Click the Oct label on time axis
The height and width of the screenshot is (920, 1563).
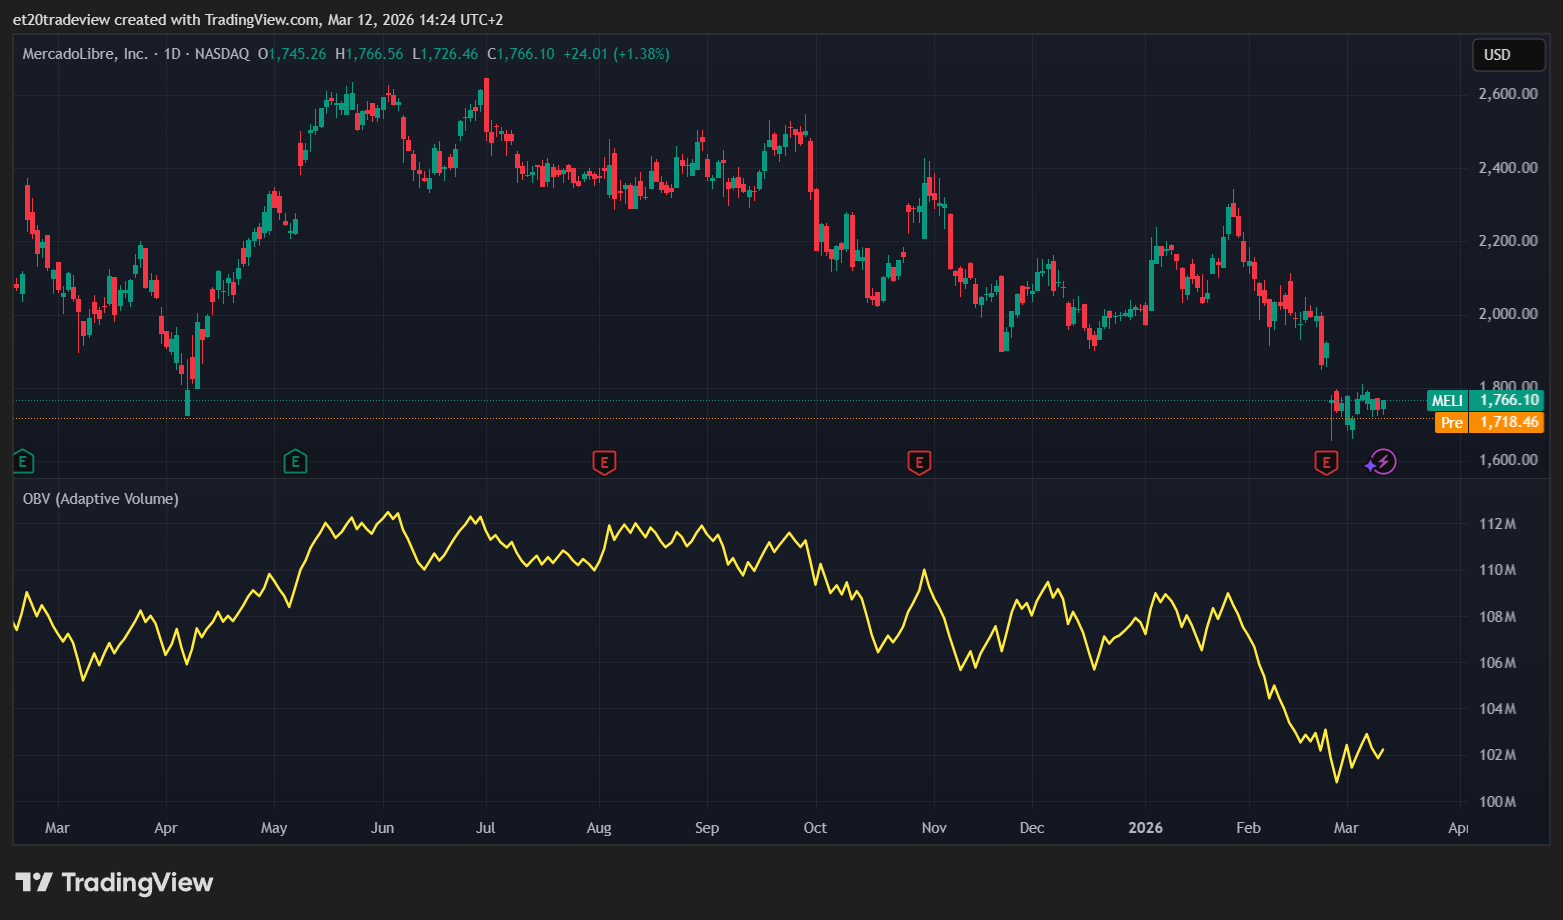pyautogui.click(x=815, y=828)
